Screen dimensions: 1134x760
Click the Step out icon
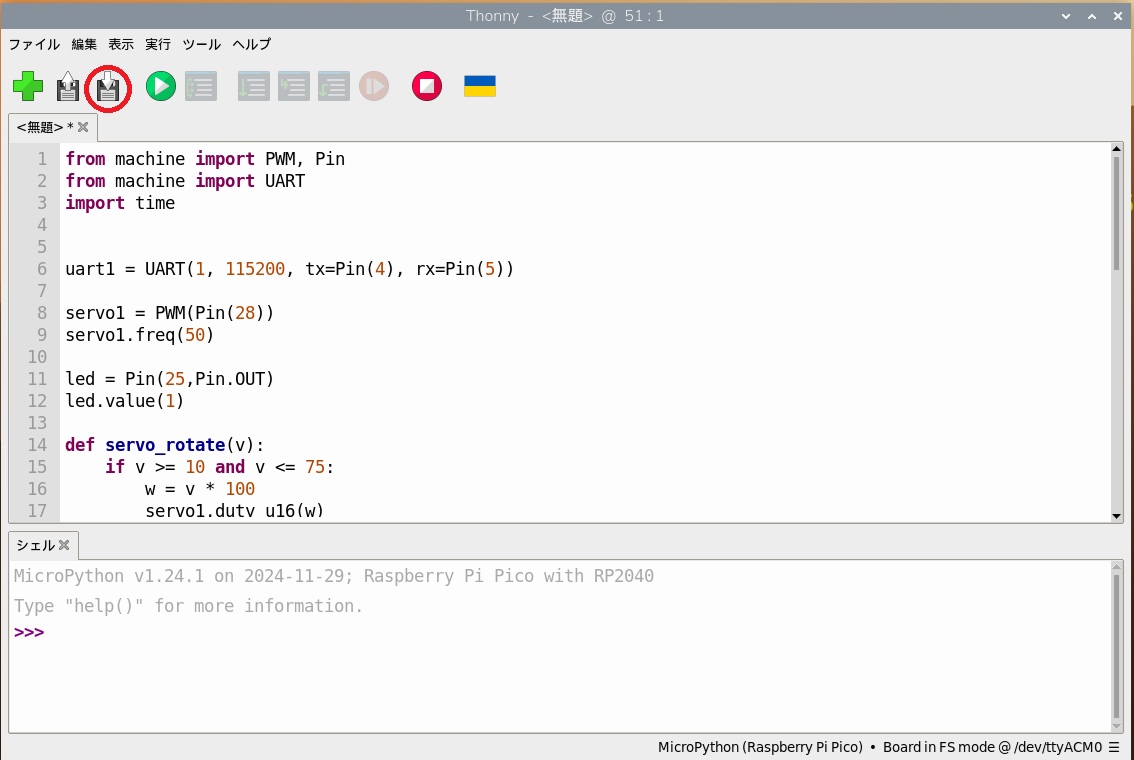(333, 87)
